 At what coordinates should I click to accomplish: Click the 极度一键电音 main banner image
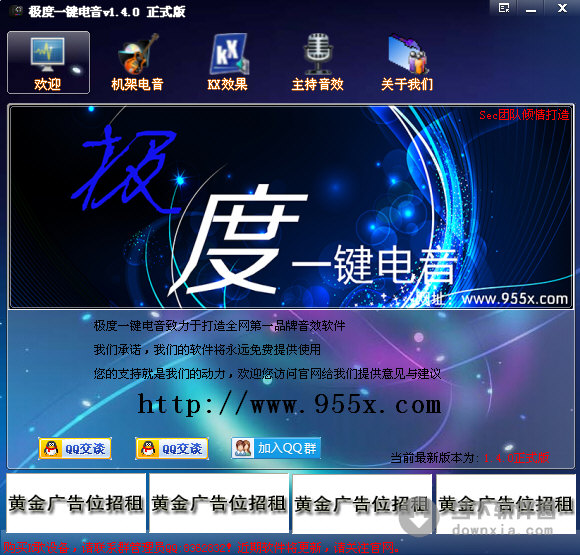tap(291, 207)
